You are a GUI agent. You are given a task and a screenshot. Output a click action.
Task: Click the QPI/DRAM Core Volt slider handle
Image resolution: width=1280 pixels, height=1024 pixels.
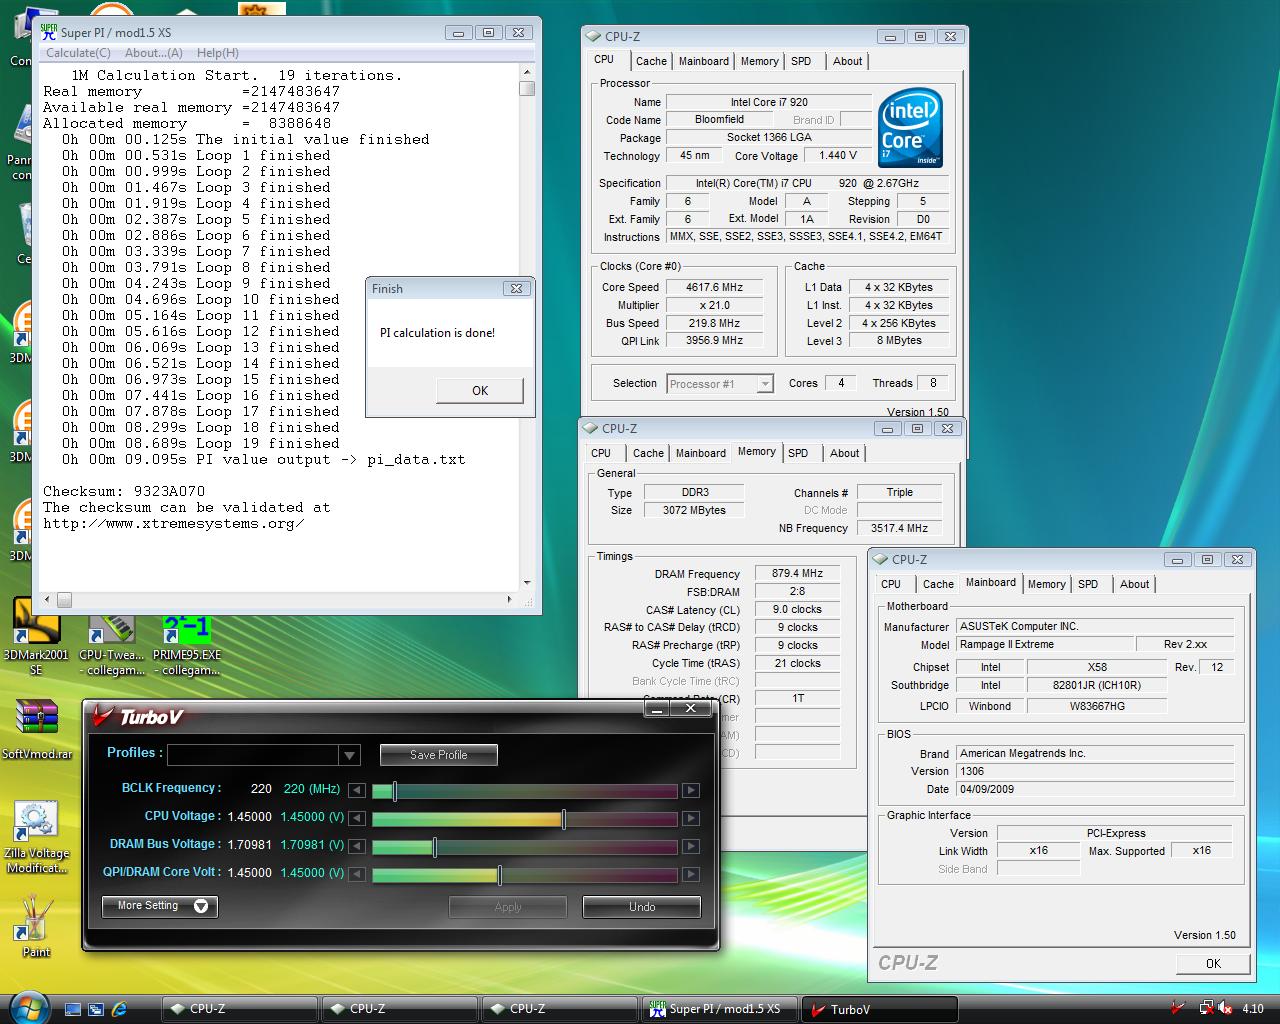[x=500, y=875]
